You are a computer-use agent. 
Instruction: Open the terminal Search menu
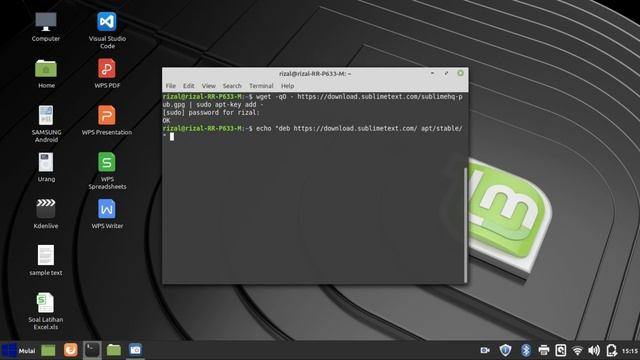232,86
